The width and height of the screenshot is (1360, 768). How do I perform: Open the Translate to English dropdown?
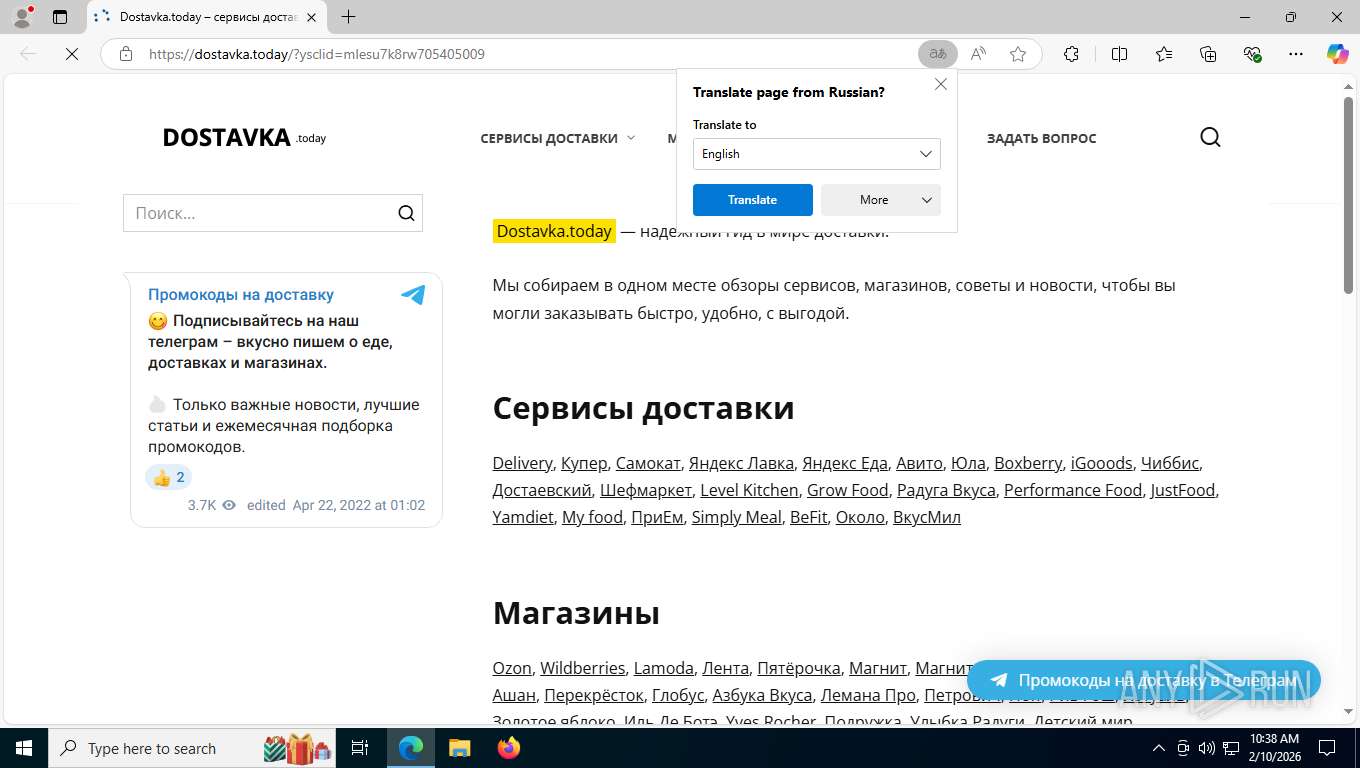point(817,154)
